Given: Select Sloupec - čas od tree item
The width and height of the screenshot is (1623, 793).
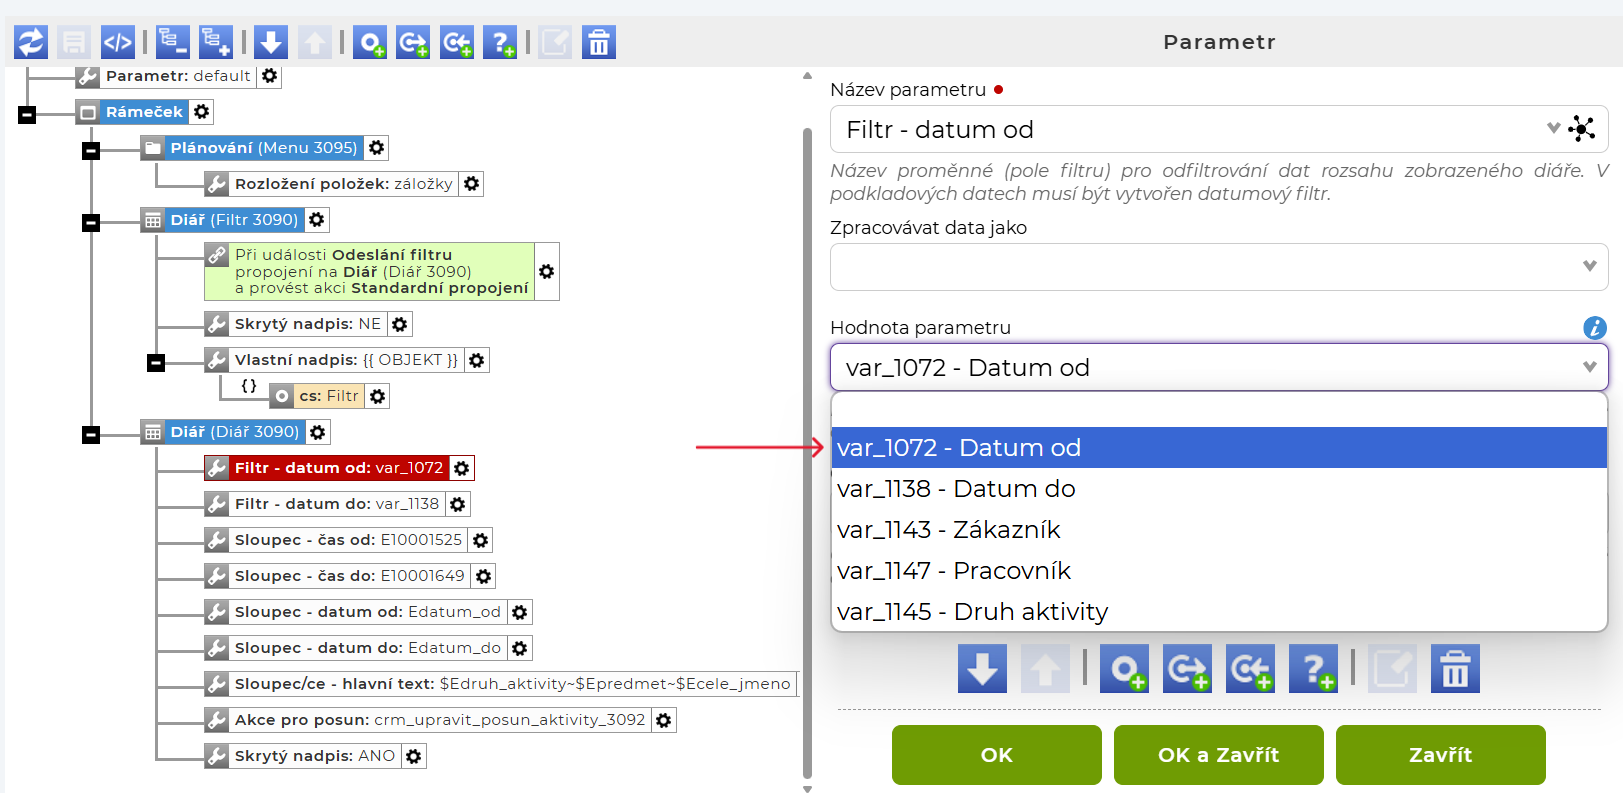Looking at the screenshot, I should (347, 540).
